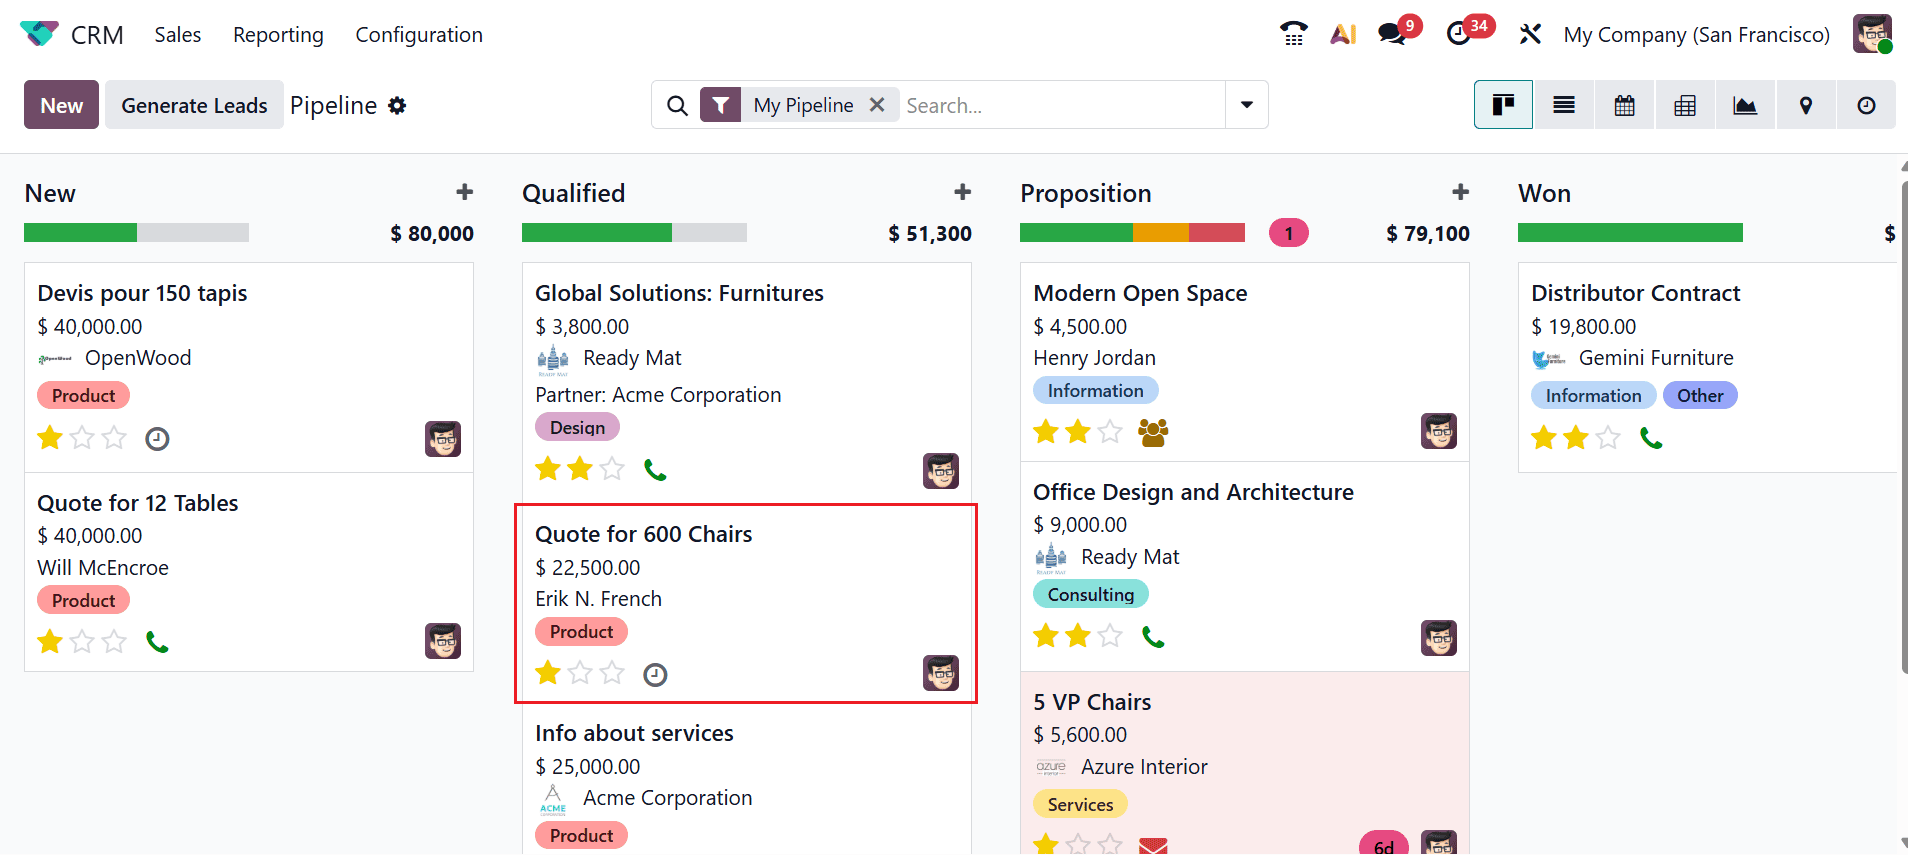Click Generate Leads
The image size is (1908, 855).
[x=193, y=104]
